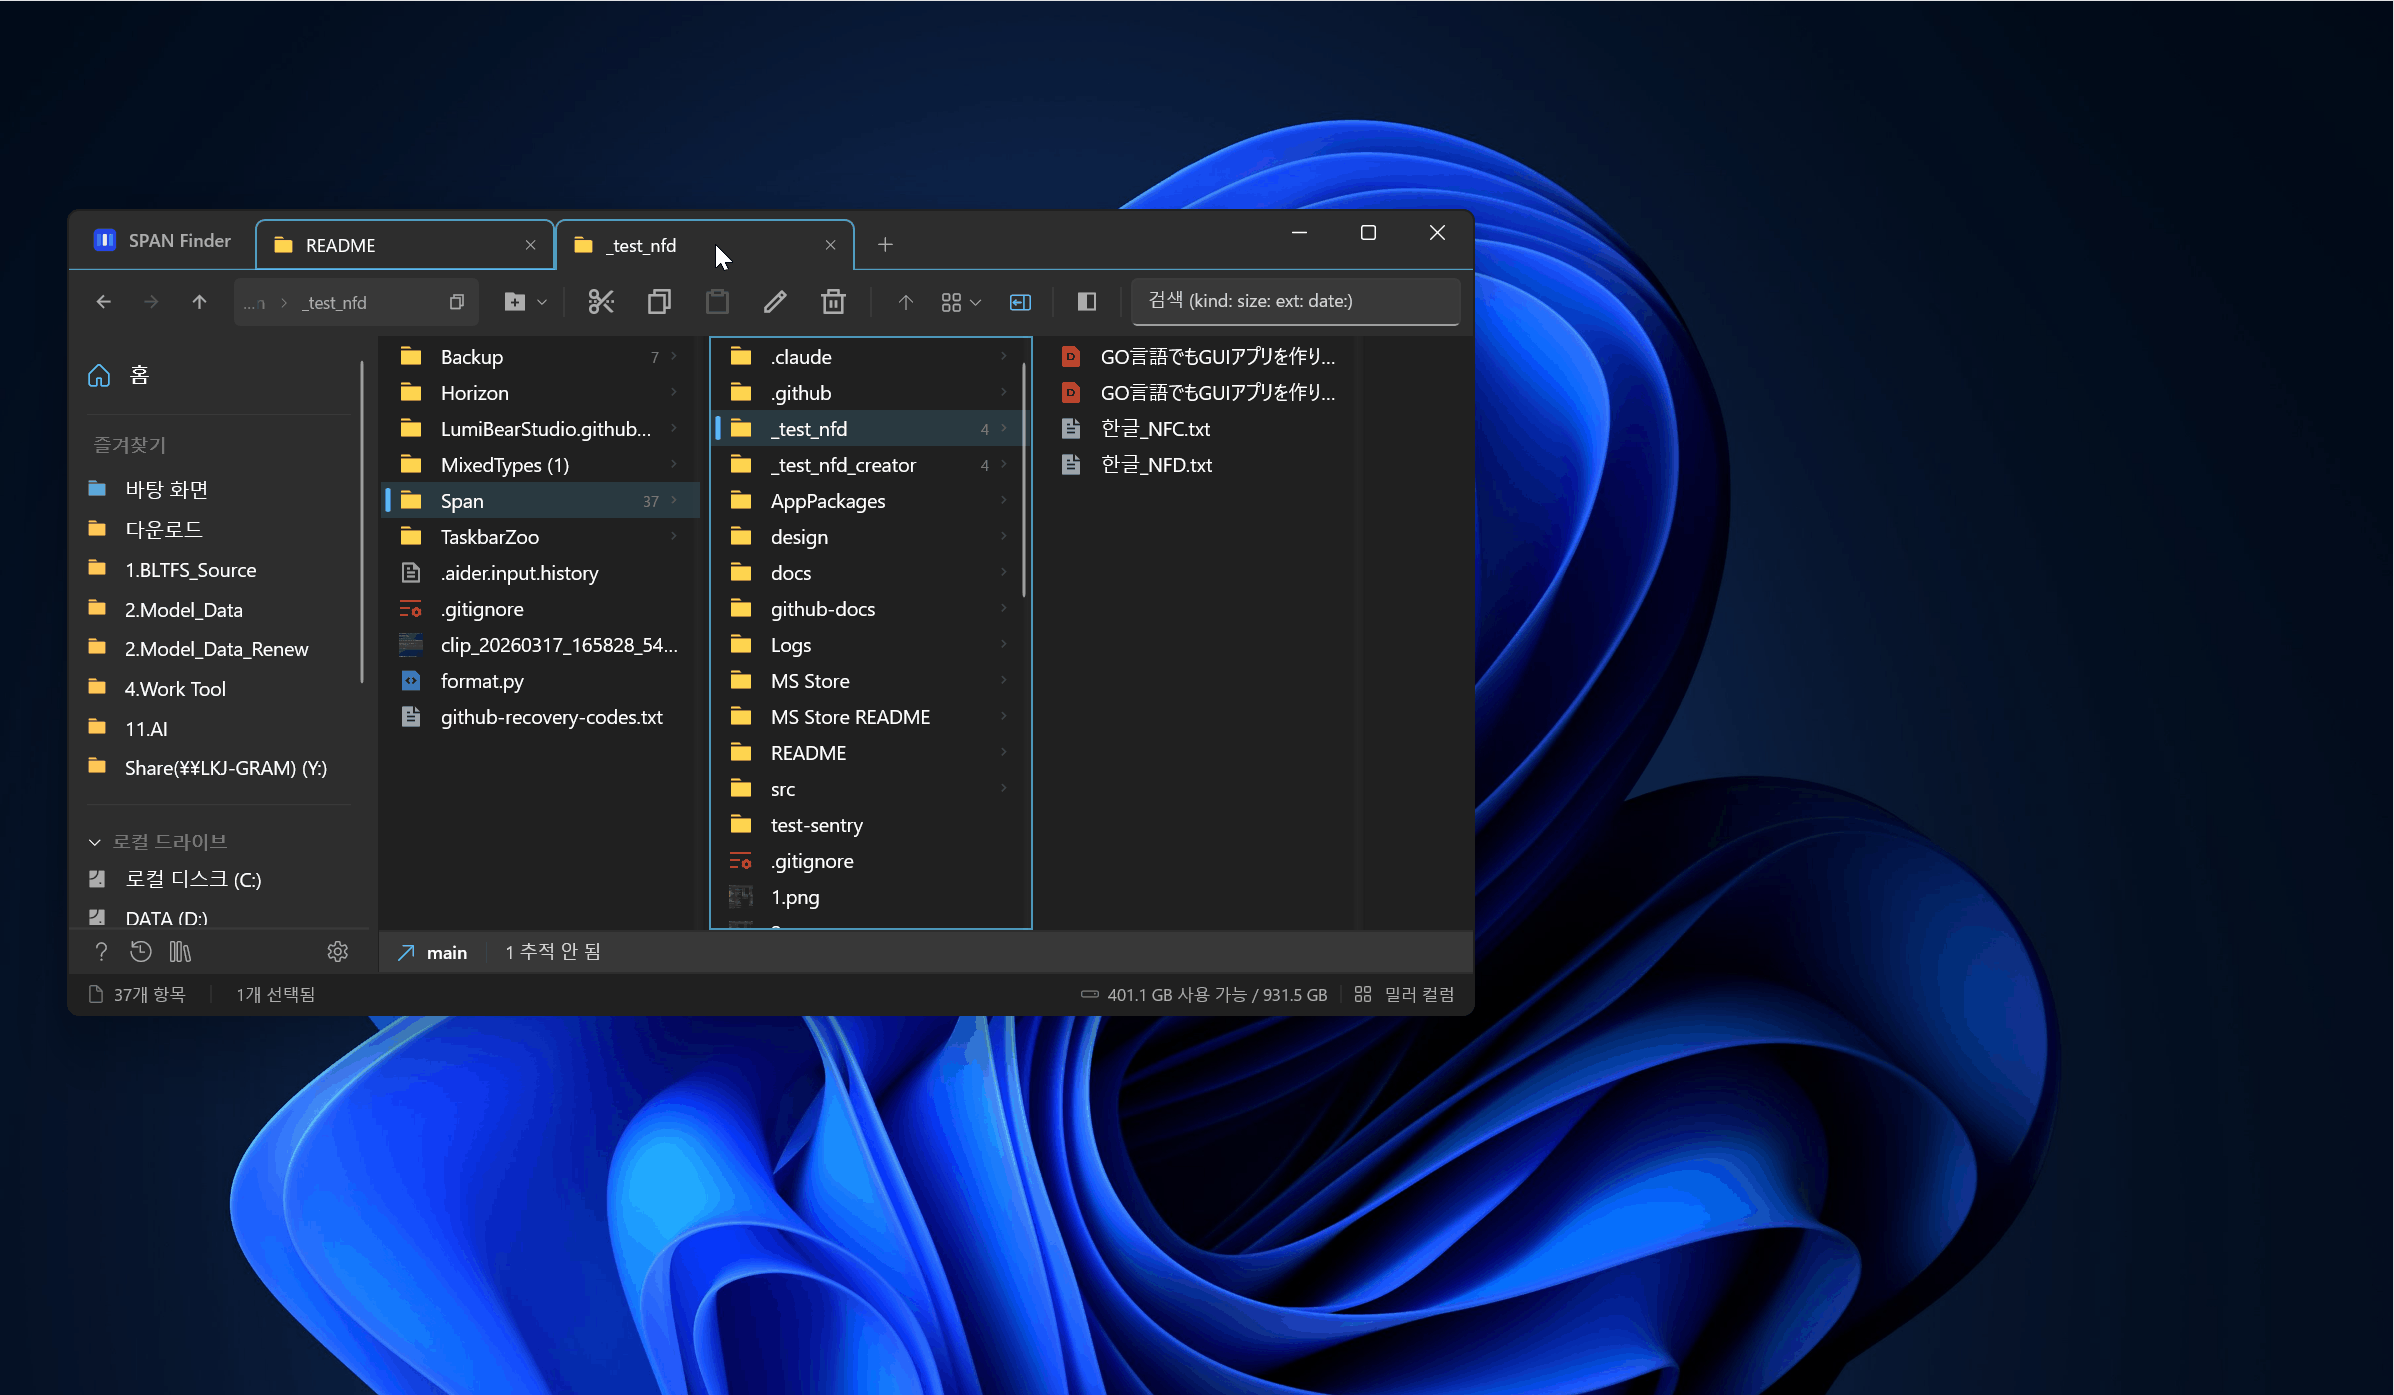
Task: Copy path using the address bar copy icon
Action: pyautogui.click(x=456, y=302)
